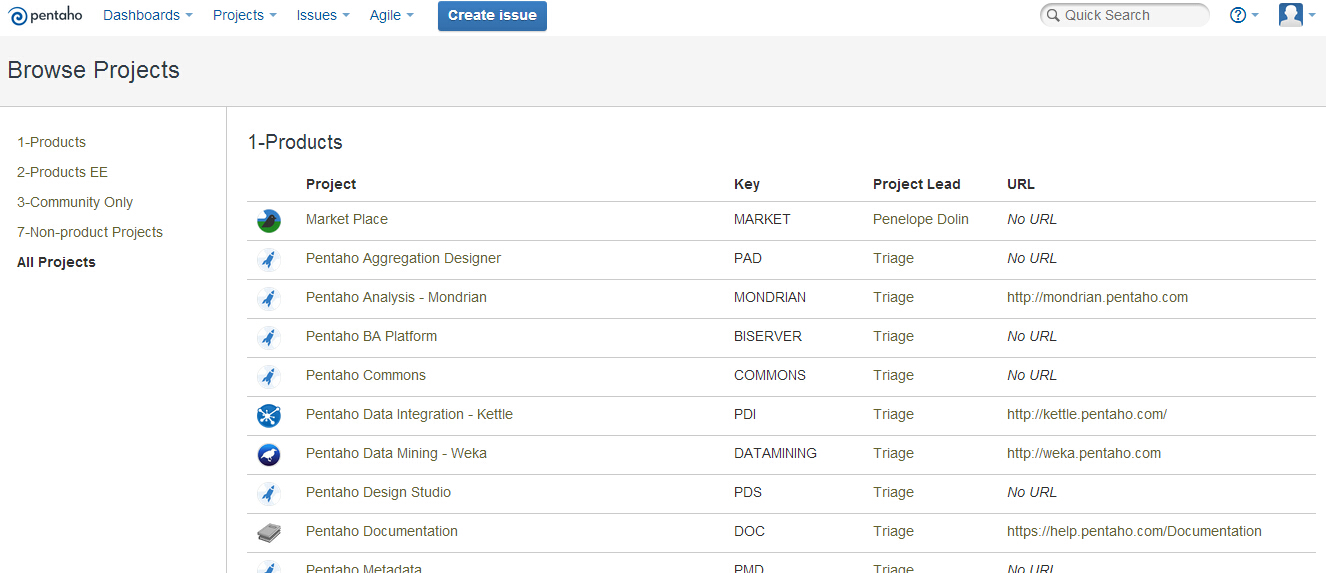Image resolution: width=1326 pixels, height=573 pixels.
Task: Expand the Agile dropdown menu
Action: 392,15
